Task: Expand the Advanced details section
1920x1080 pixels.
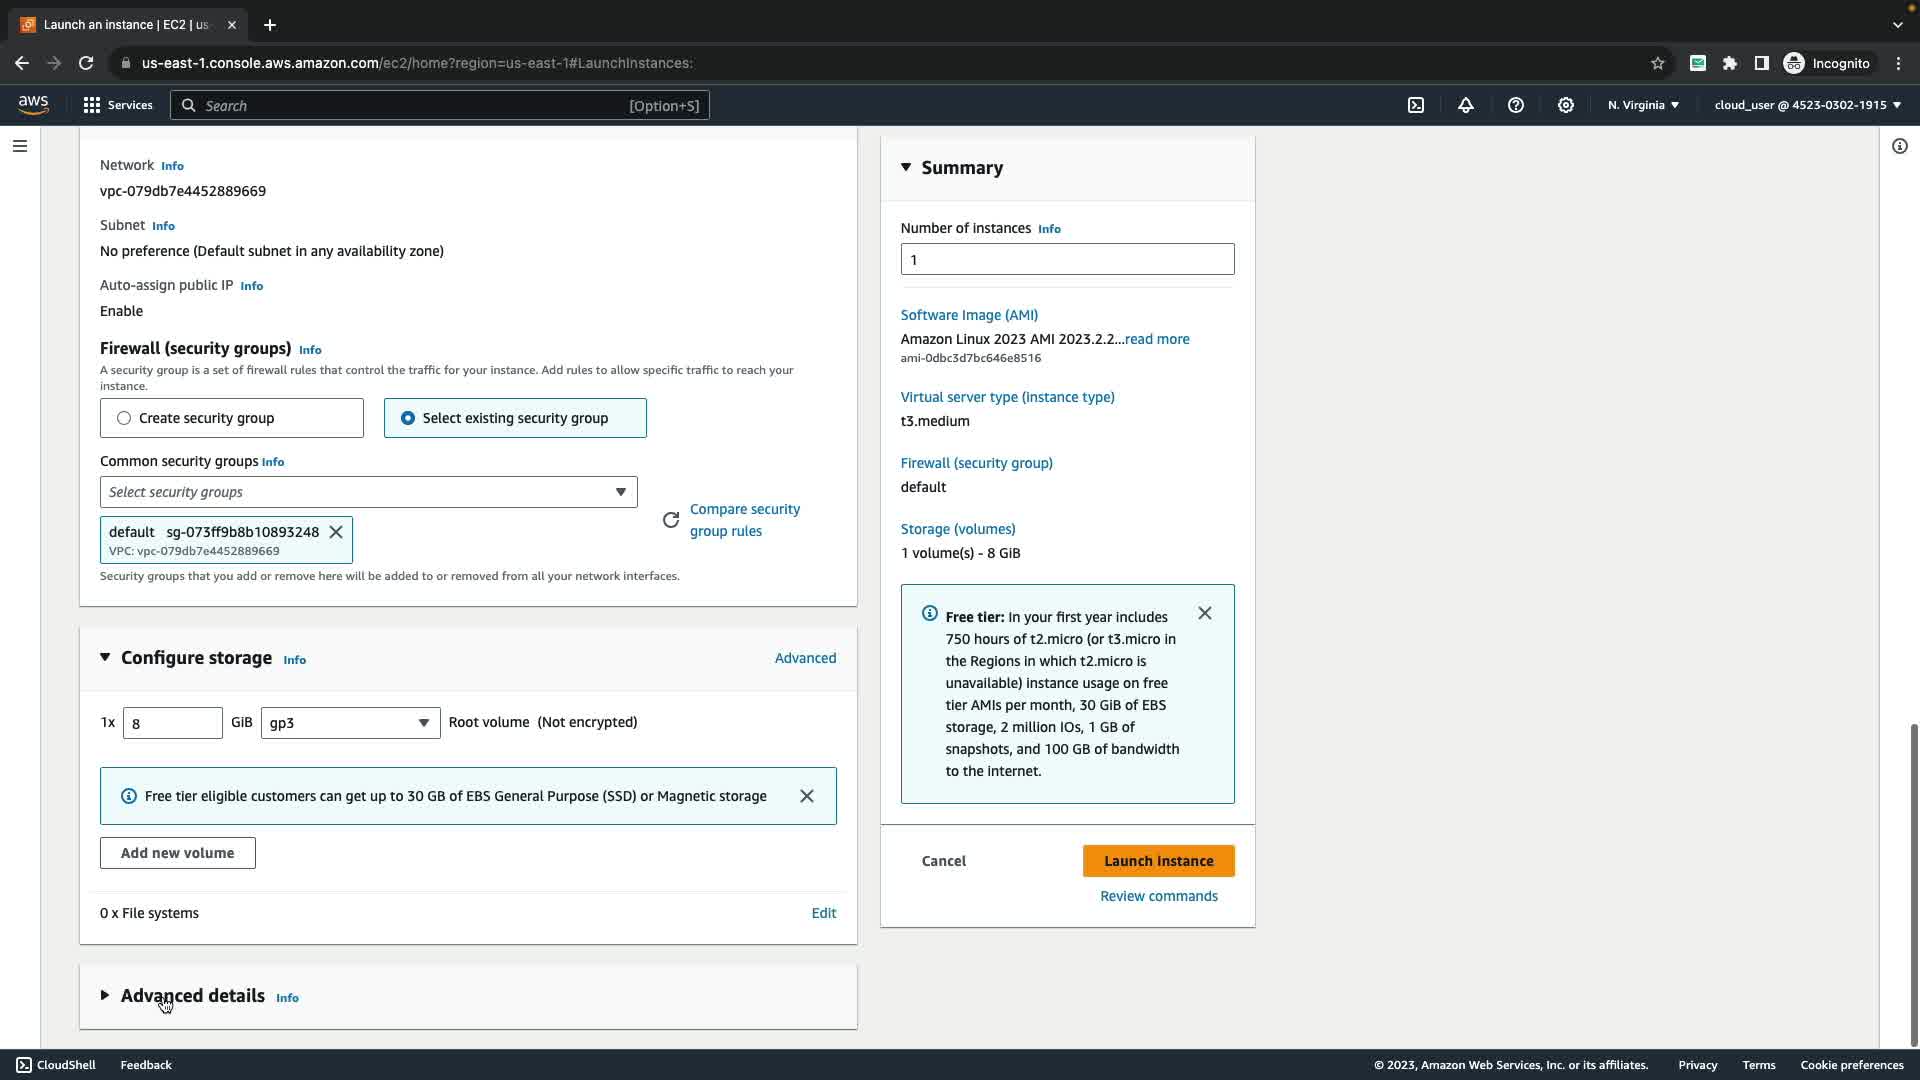Action: pyautogui.click(x=192, y=996)
